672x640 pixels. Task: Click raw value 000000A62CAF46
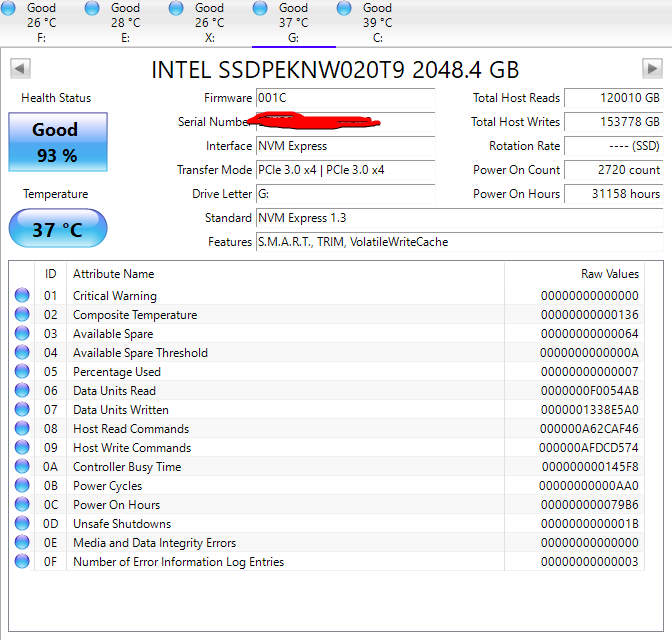tap(589, 429)
